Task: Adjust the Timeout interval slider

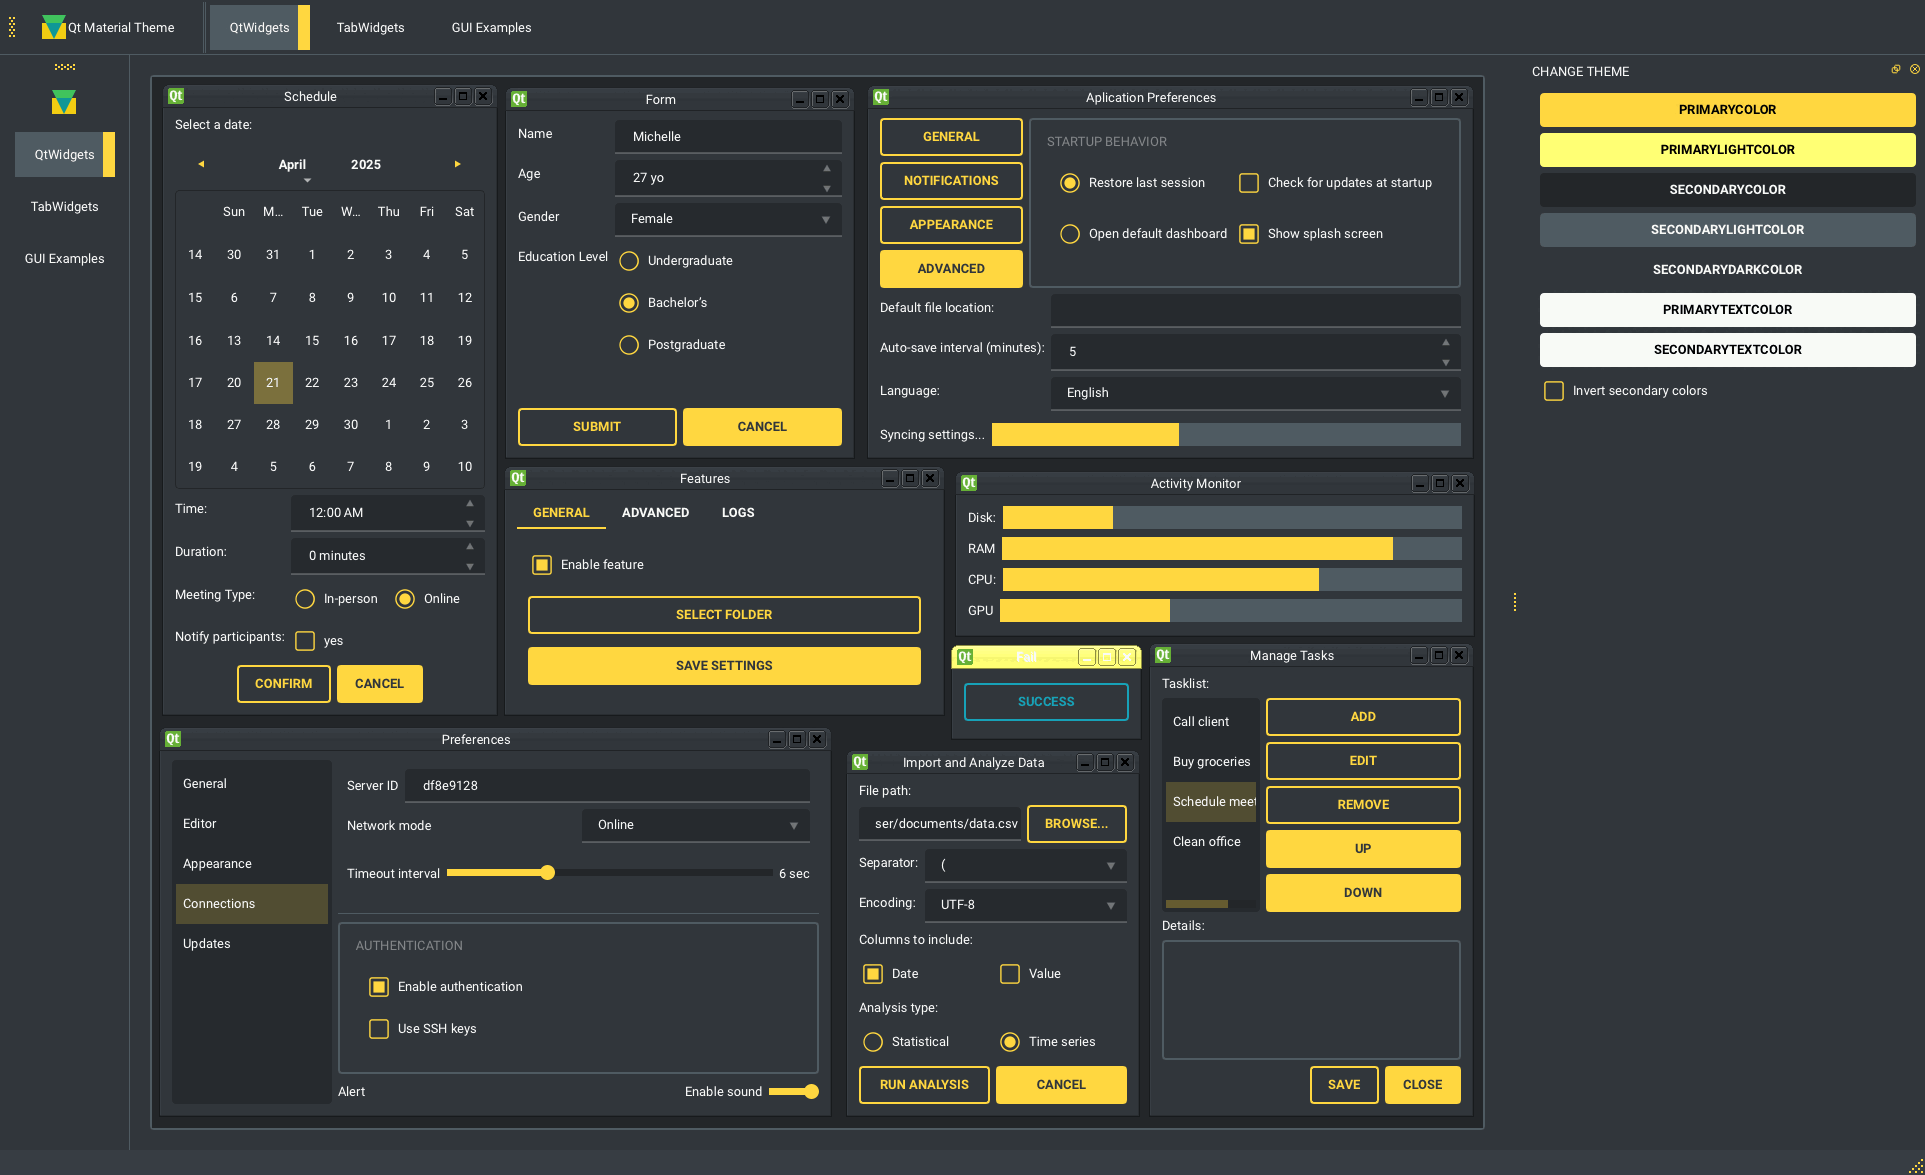Action: pyautogui.click(x=546, y=872)
